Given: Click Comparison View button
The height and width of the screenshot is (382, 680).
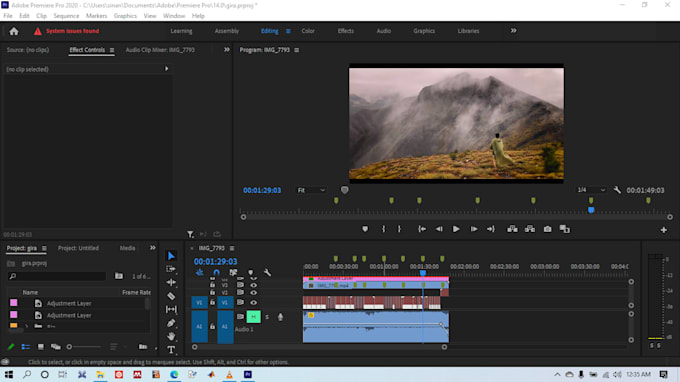Looking at the screenshot, I should click(x=565, y=229).
